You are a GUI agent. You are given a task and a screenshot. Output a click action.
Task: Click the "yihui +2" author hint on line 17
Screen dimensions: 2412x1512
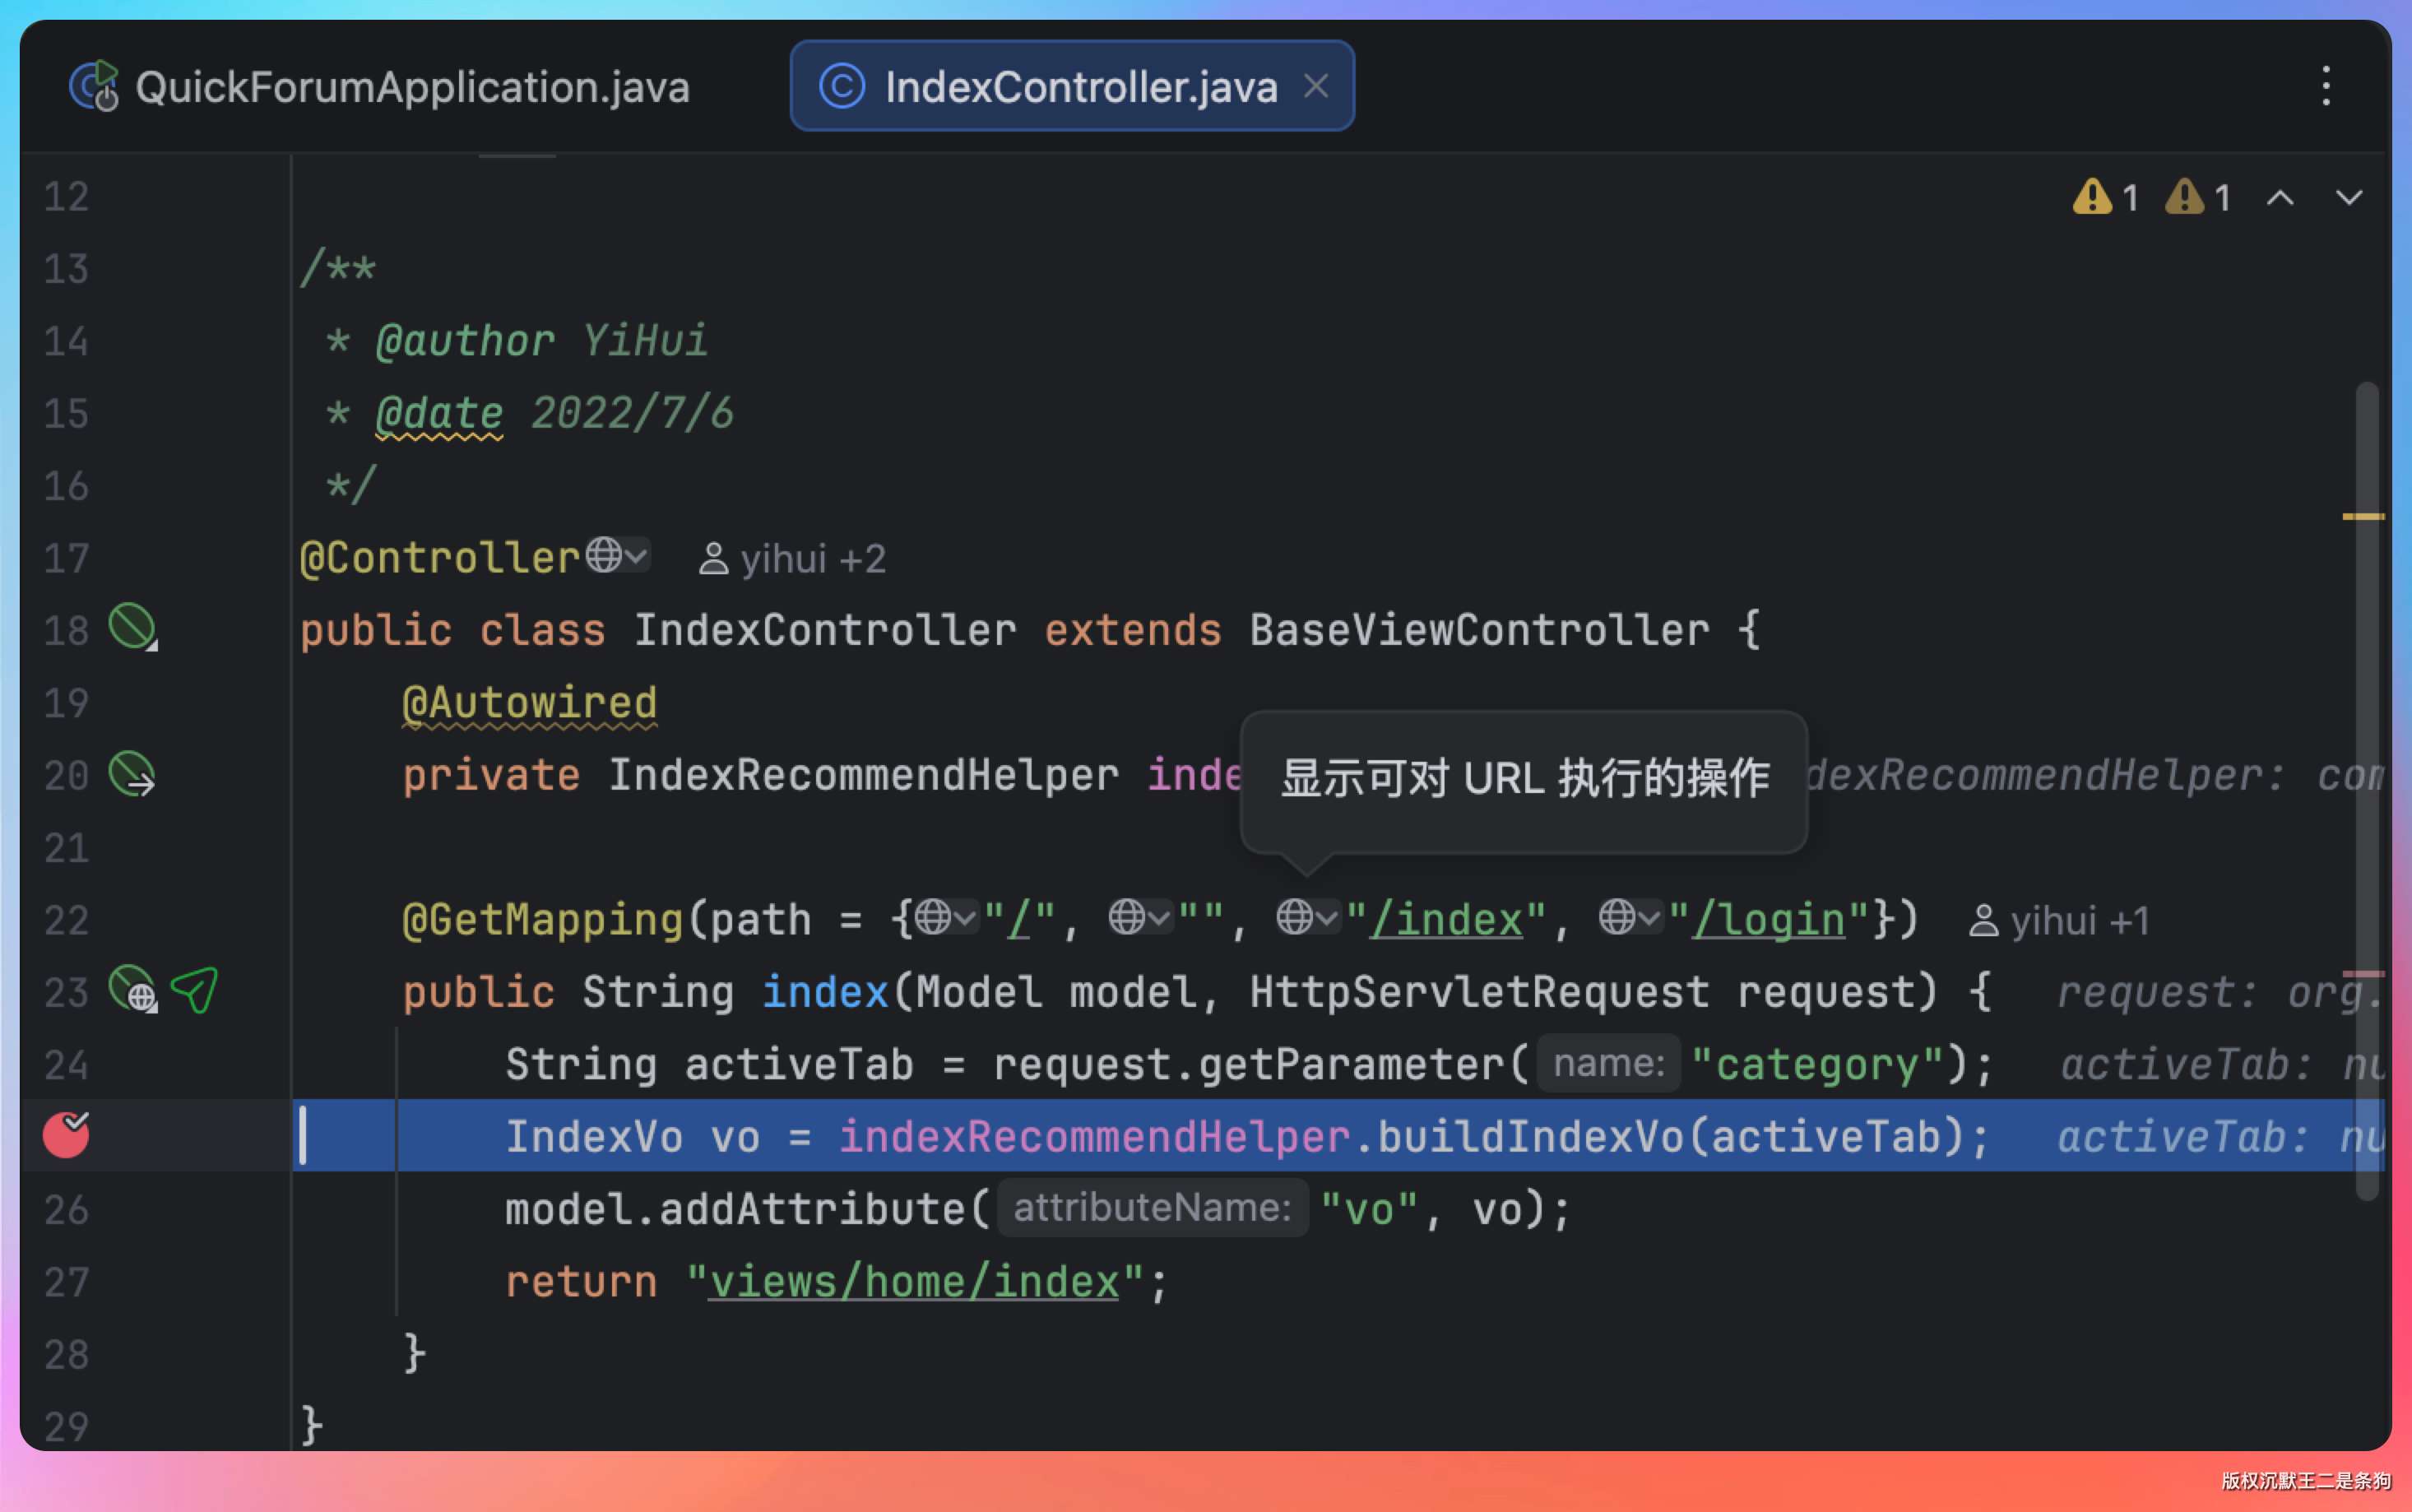(x=793, y=559)
